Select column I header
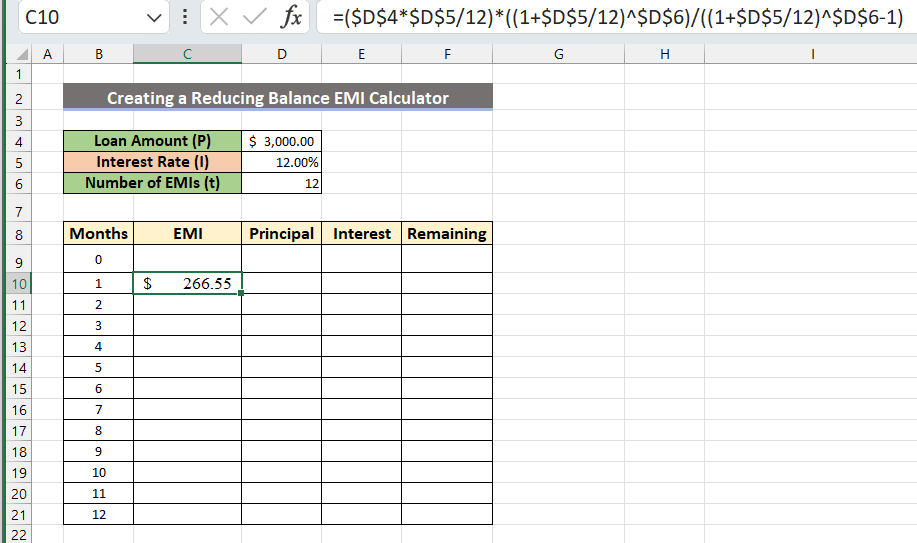Screen dimensions: 917x543 (x=812, y=54)
